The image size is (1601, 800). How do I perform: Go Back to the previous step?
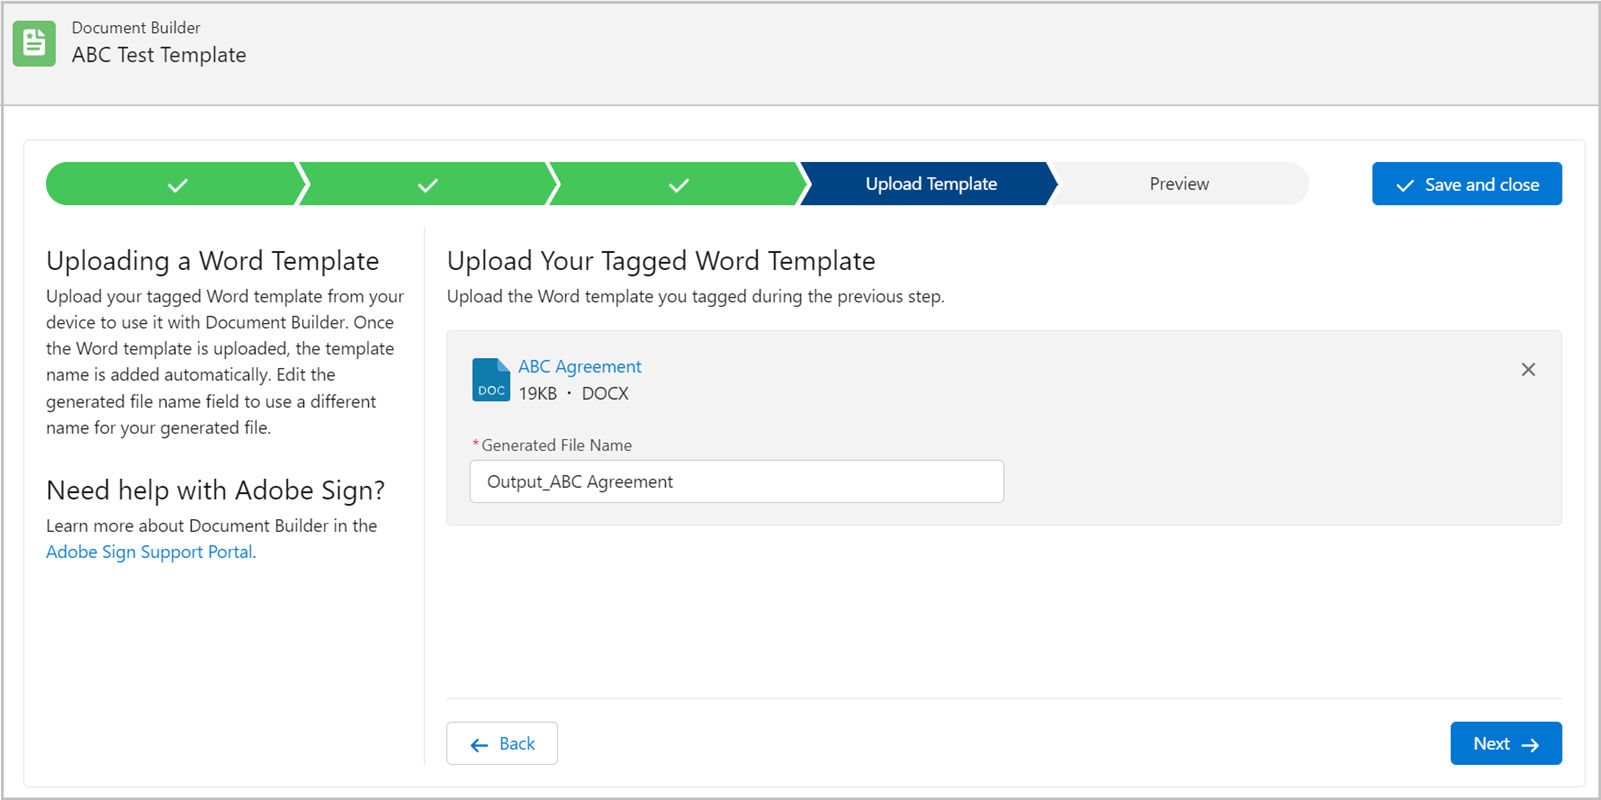502,743
